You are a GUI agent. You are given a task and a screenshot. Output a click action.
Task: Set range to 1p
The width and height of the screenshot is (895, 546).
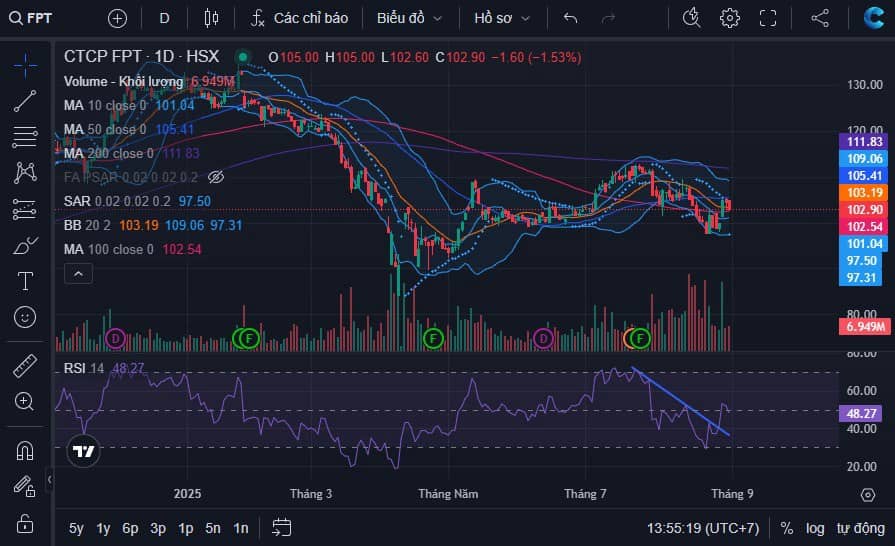pyautogui.click(x=186, y=528)
